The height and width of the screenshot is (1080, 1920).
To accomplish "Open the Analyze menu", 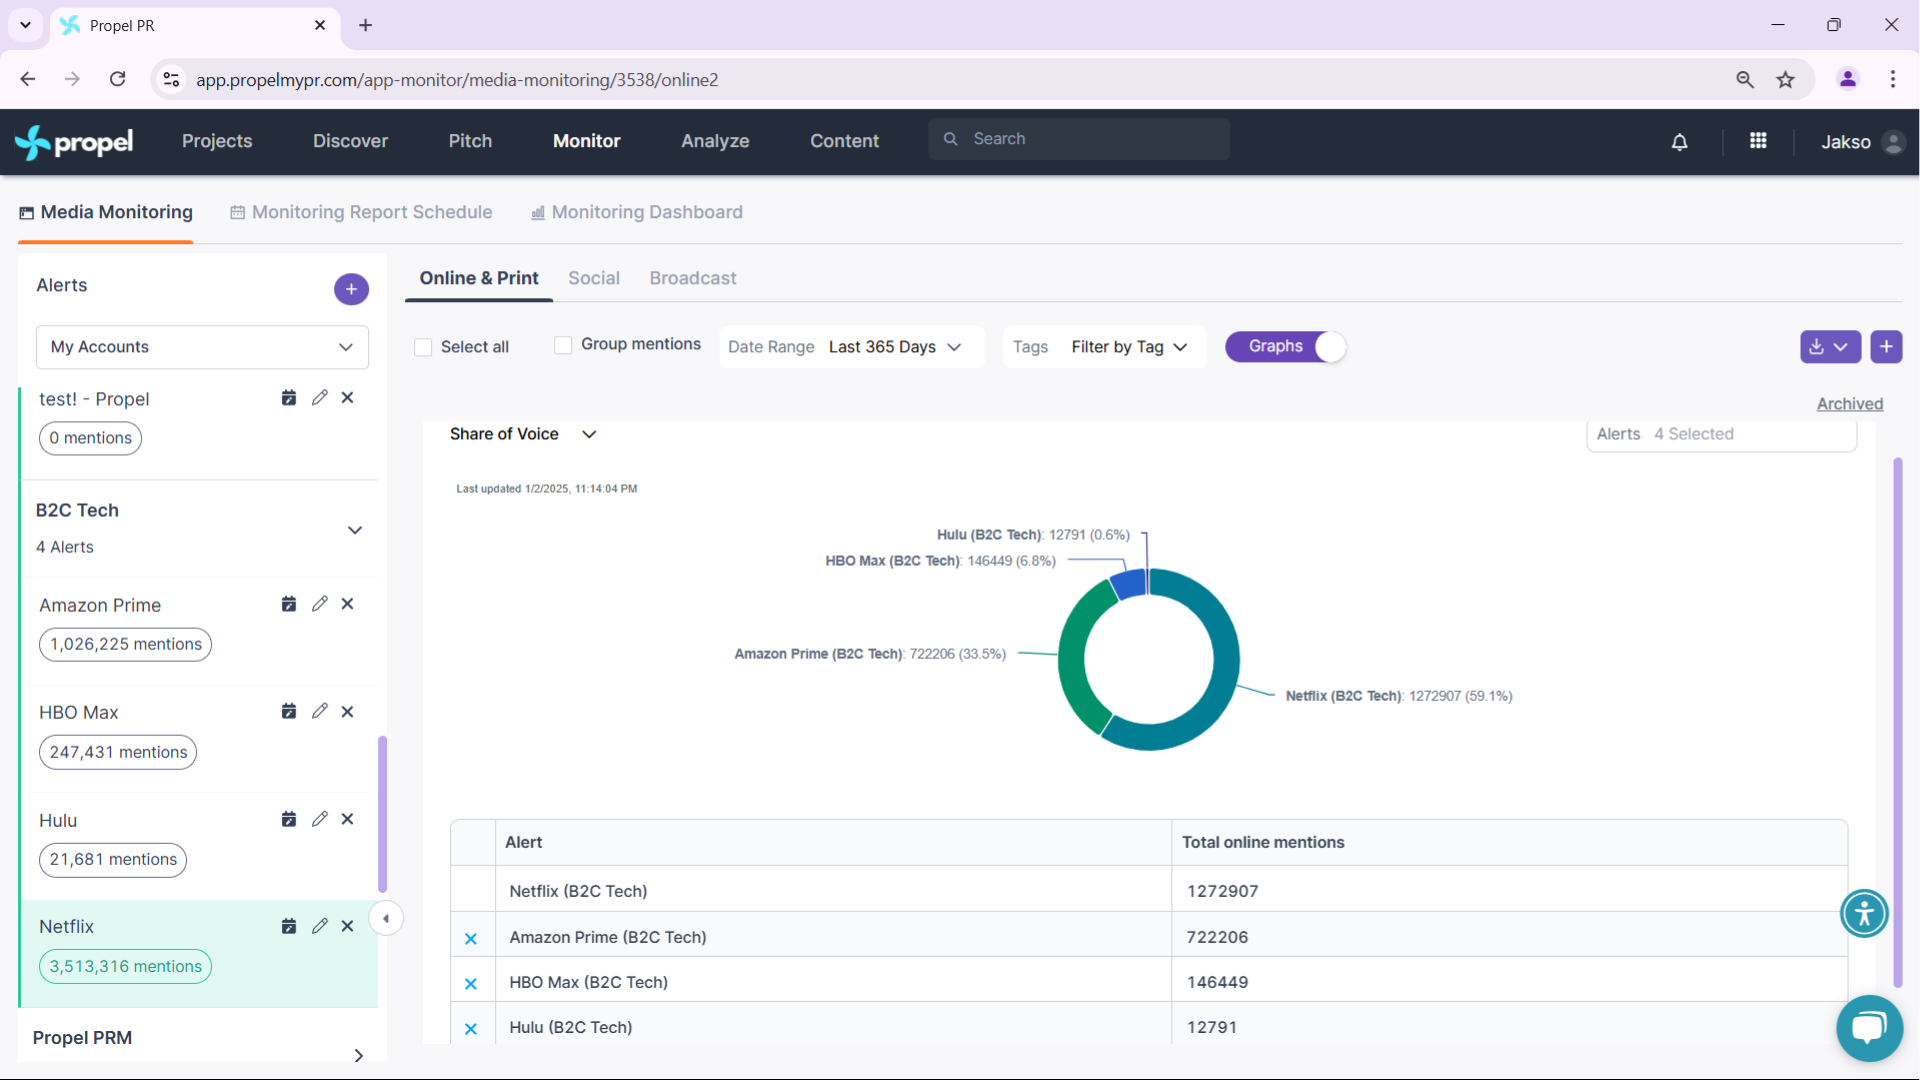I will [x=715, y=141].
